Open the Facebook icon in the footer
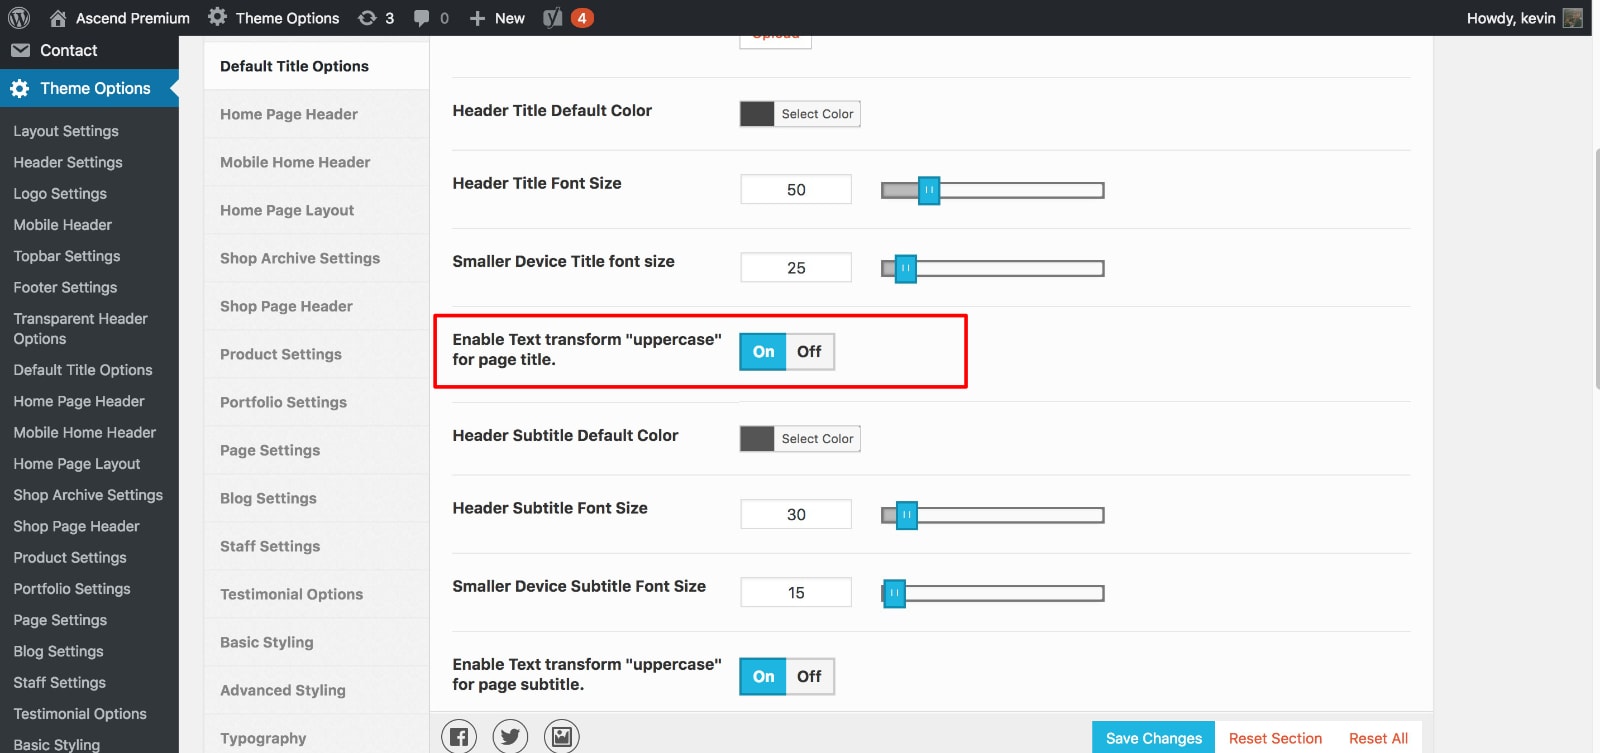1600x753 pixels. click(459, 737)
